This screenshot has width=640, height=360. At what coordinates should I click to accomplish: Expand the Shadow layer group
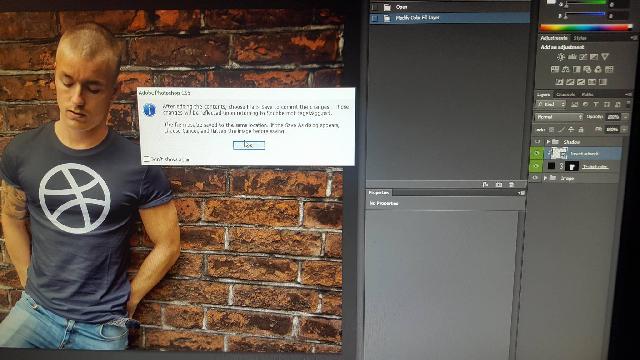[x=548, y=142]
